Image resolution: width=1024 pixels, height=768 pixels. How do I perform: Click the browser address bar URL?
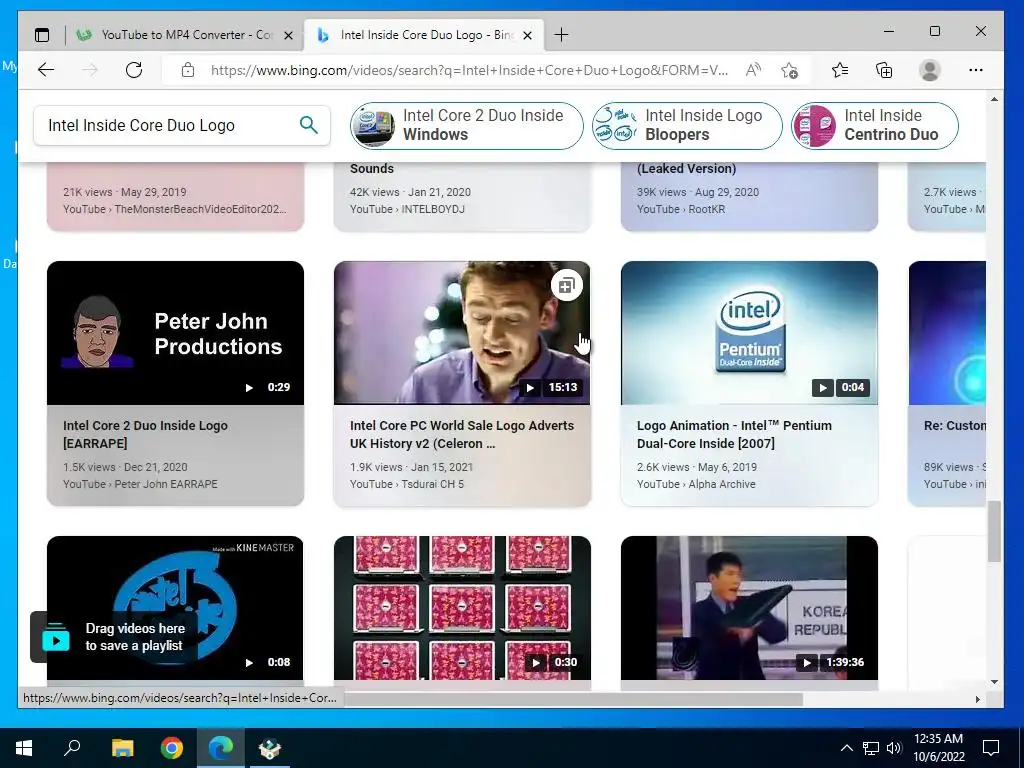469,70
